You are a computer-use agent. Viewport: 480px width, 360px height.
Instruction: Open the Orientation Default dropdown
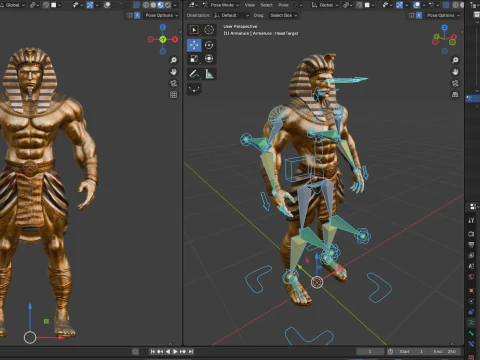point(231,15)
